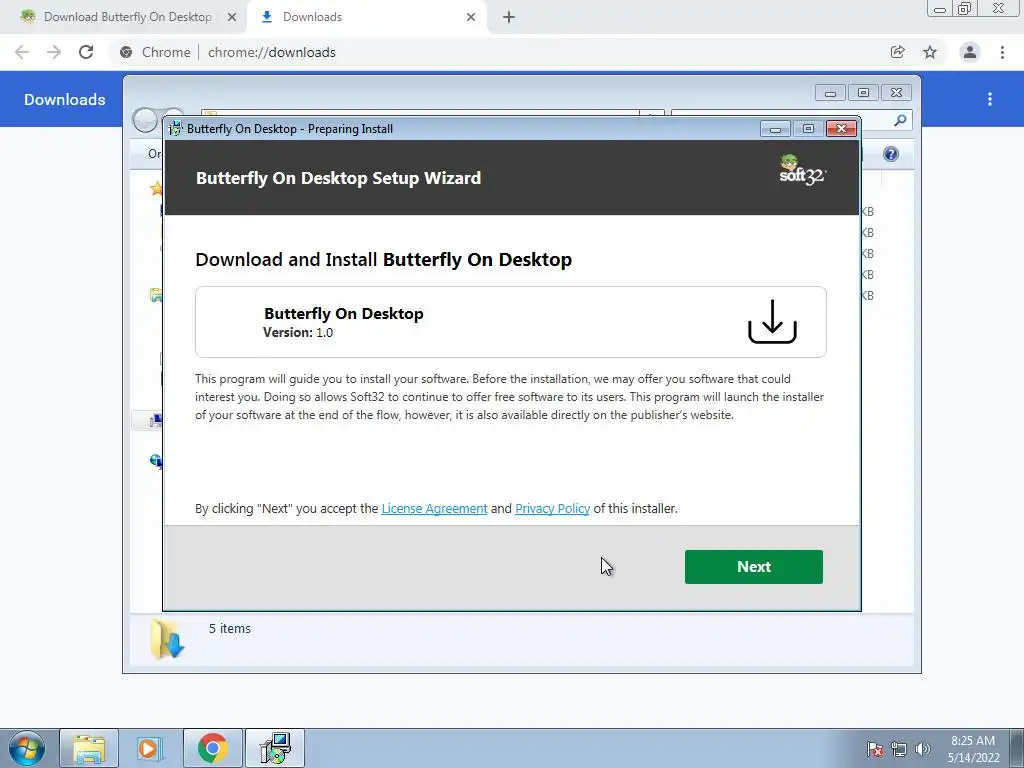Minimize the Explorer window behind installer
Screen dimensions: 1024x768
pyautogui.click(x=830, y=93)
